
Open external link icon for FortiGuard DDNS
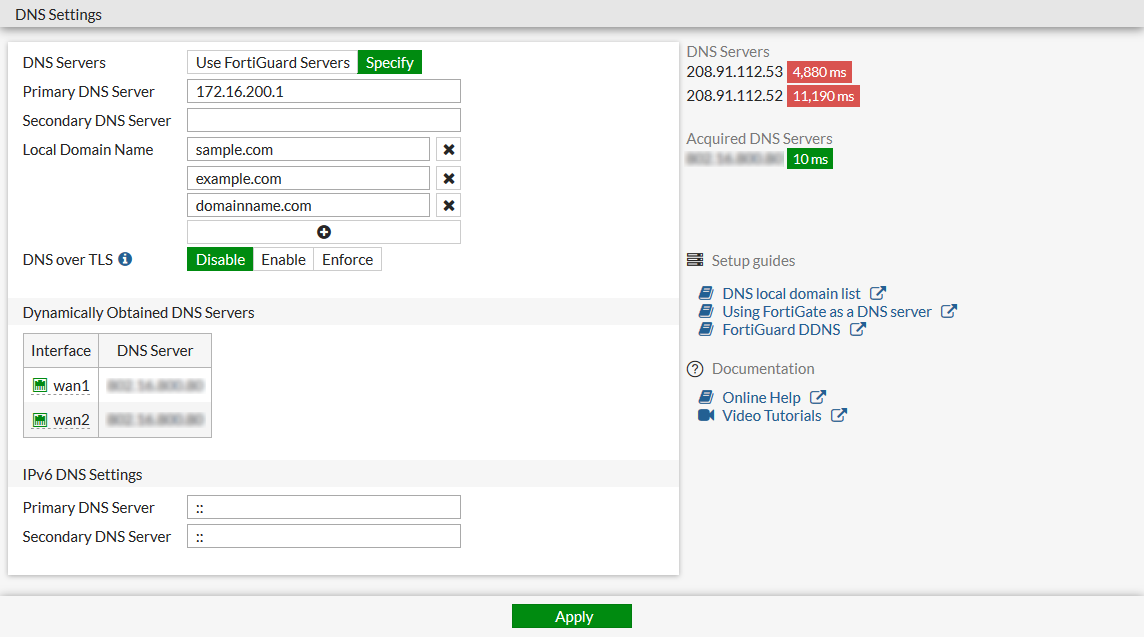point(857,329)
